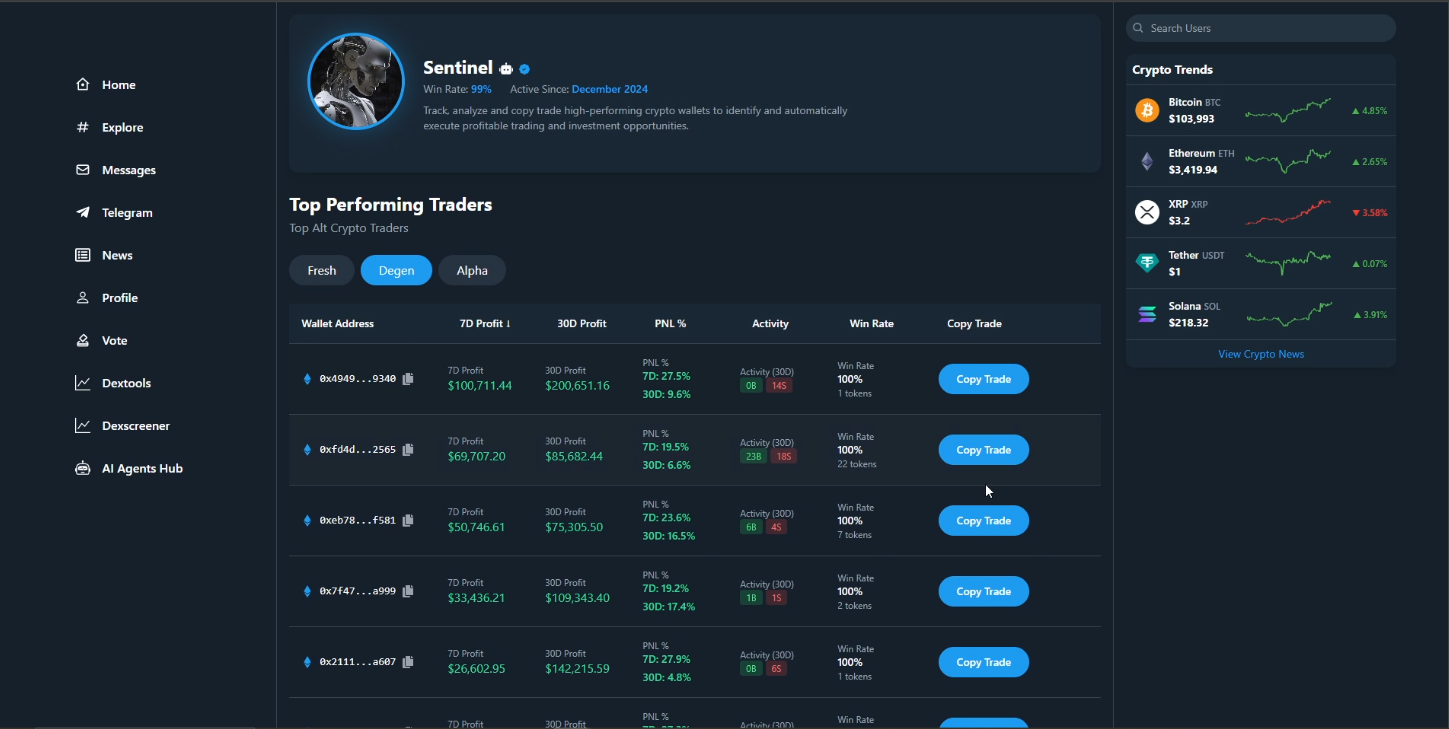1449x729 pixels.
Task: Sort table by 7D Profit column
Action: pyautogui.click(x=485, y=324)
